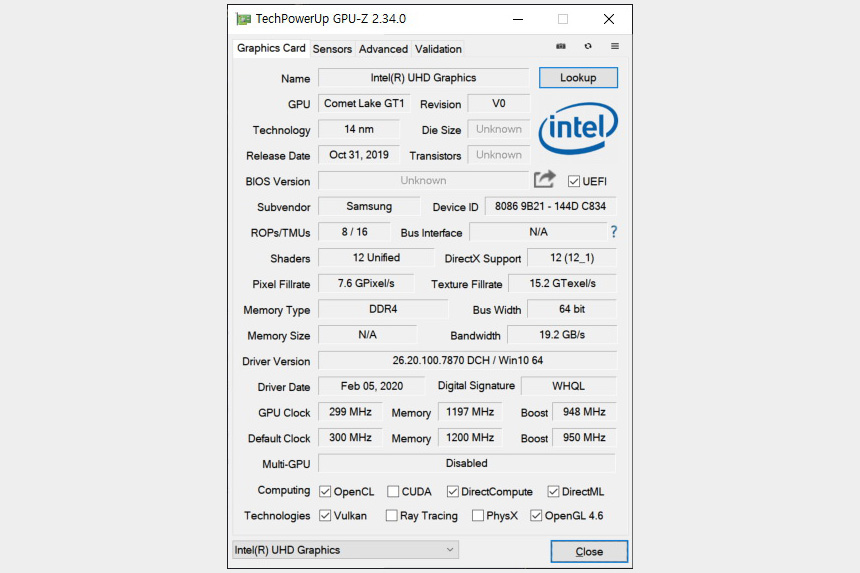
Task: Click the Close button at bottom
Action: (589, 552)
